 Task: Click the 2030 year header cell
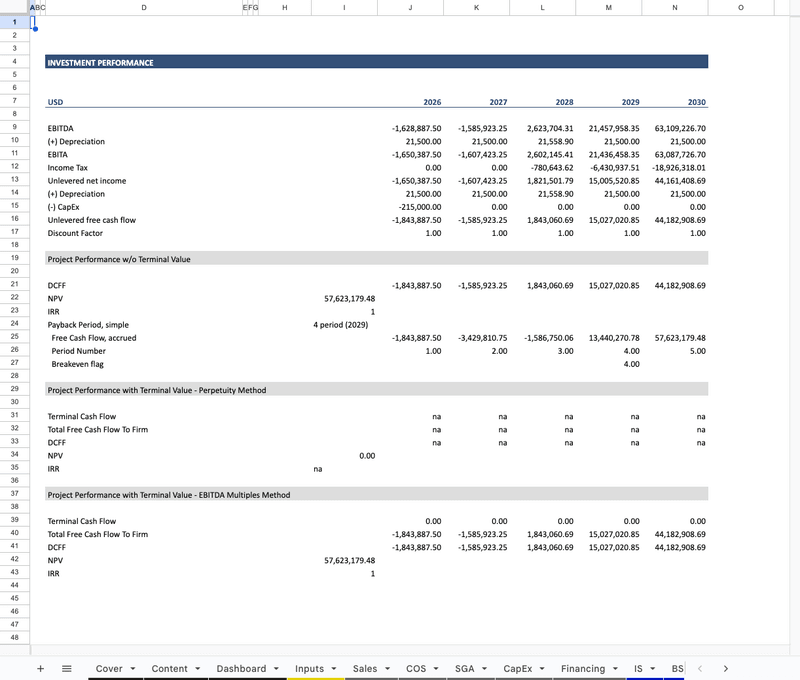pyautogui.click(x=696, y=102)
